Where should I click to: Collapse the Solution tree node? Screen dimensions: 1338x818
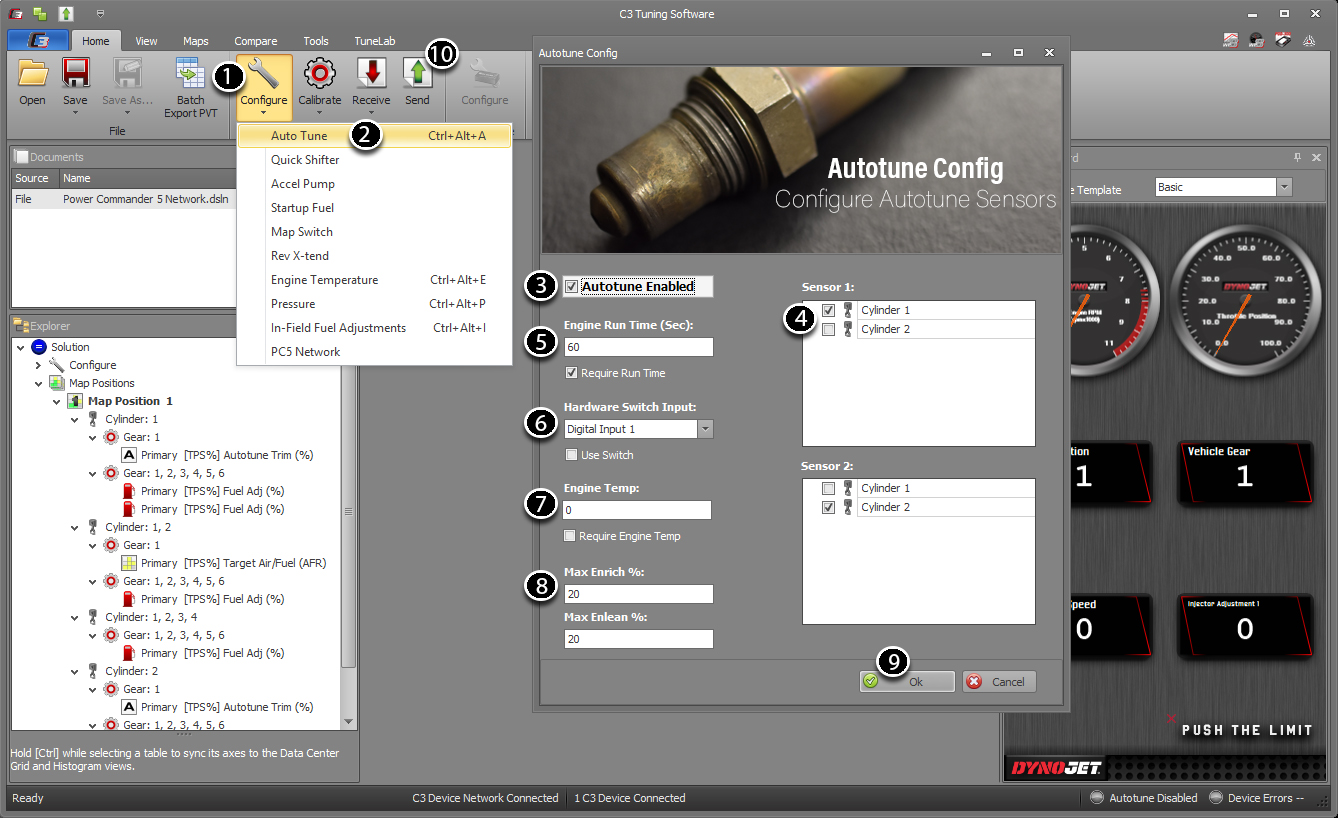tap(21, 347)
